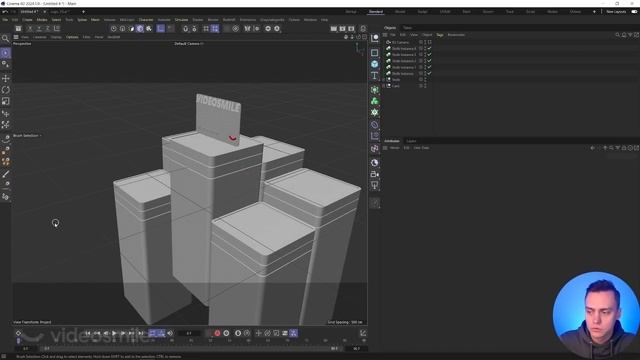The image size is (640, 360).
Task: Toggle Z axis lock
Action: tap(47, 29)
